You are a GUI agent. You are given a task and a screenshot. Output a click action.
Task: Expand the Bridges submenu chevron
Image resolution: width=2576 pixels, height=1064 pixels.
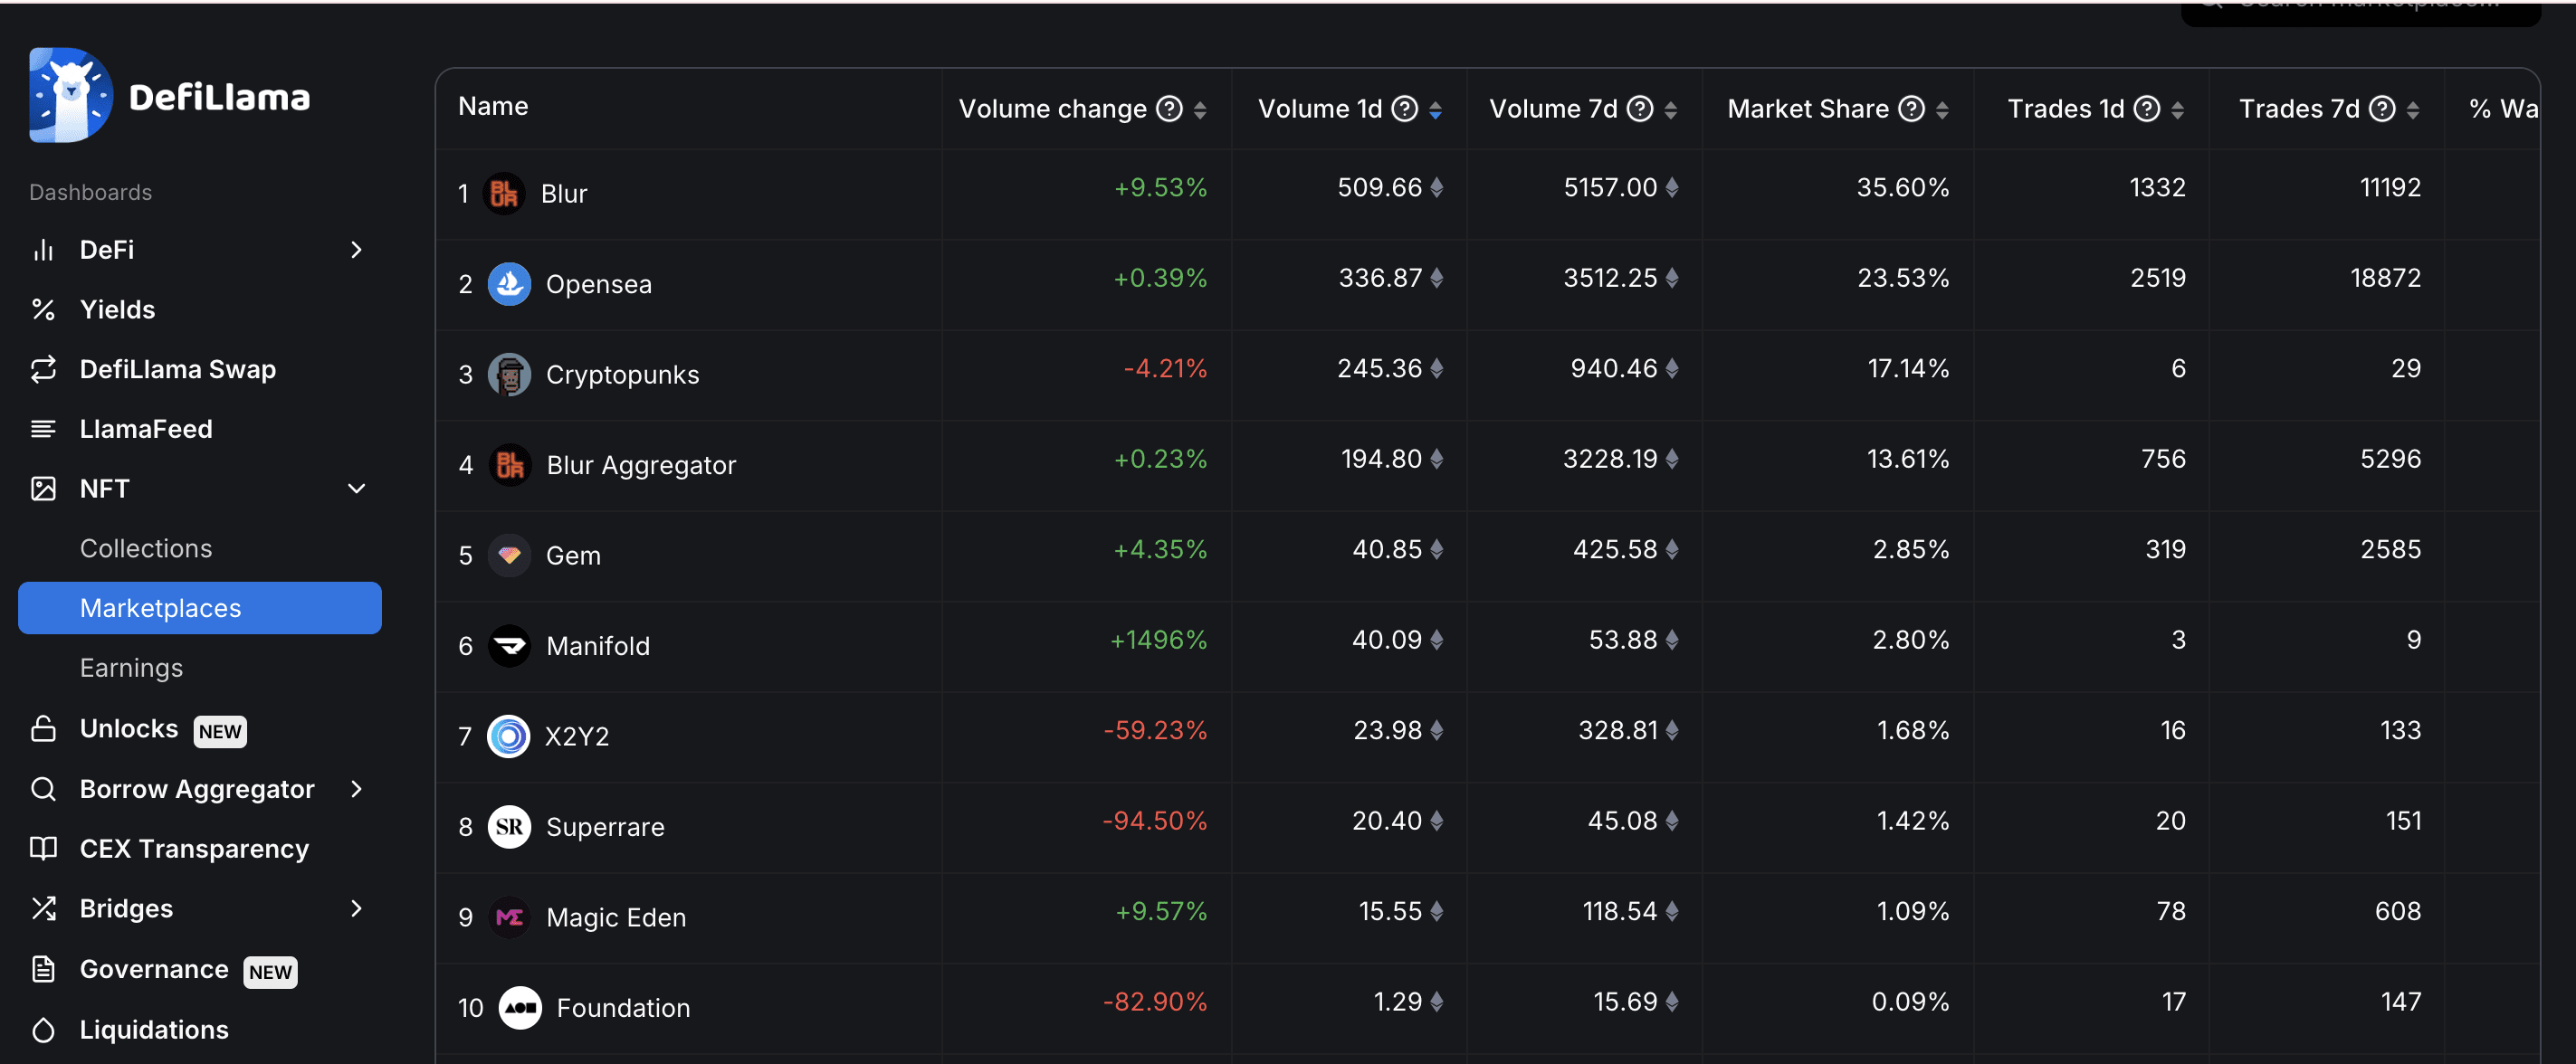coord(356,908)
